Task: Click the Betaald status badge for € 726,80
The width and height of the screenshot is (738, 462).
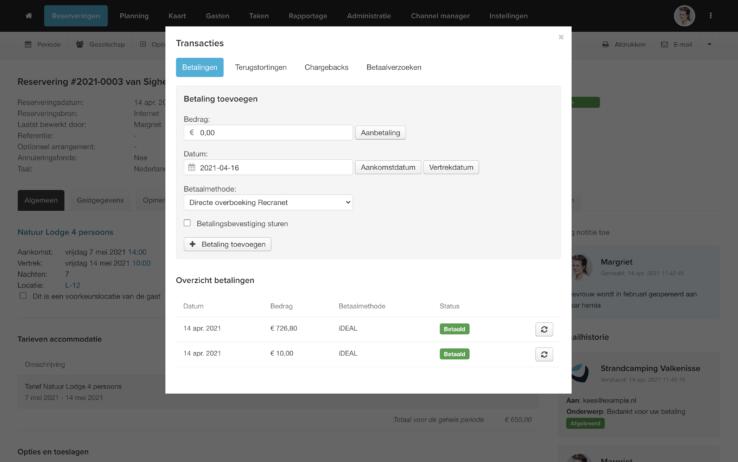Action: pos(454,329)
